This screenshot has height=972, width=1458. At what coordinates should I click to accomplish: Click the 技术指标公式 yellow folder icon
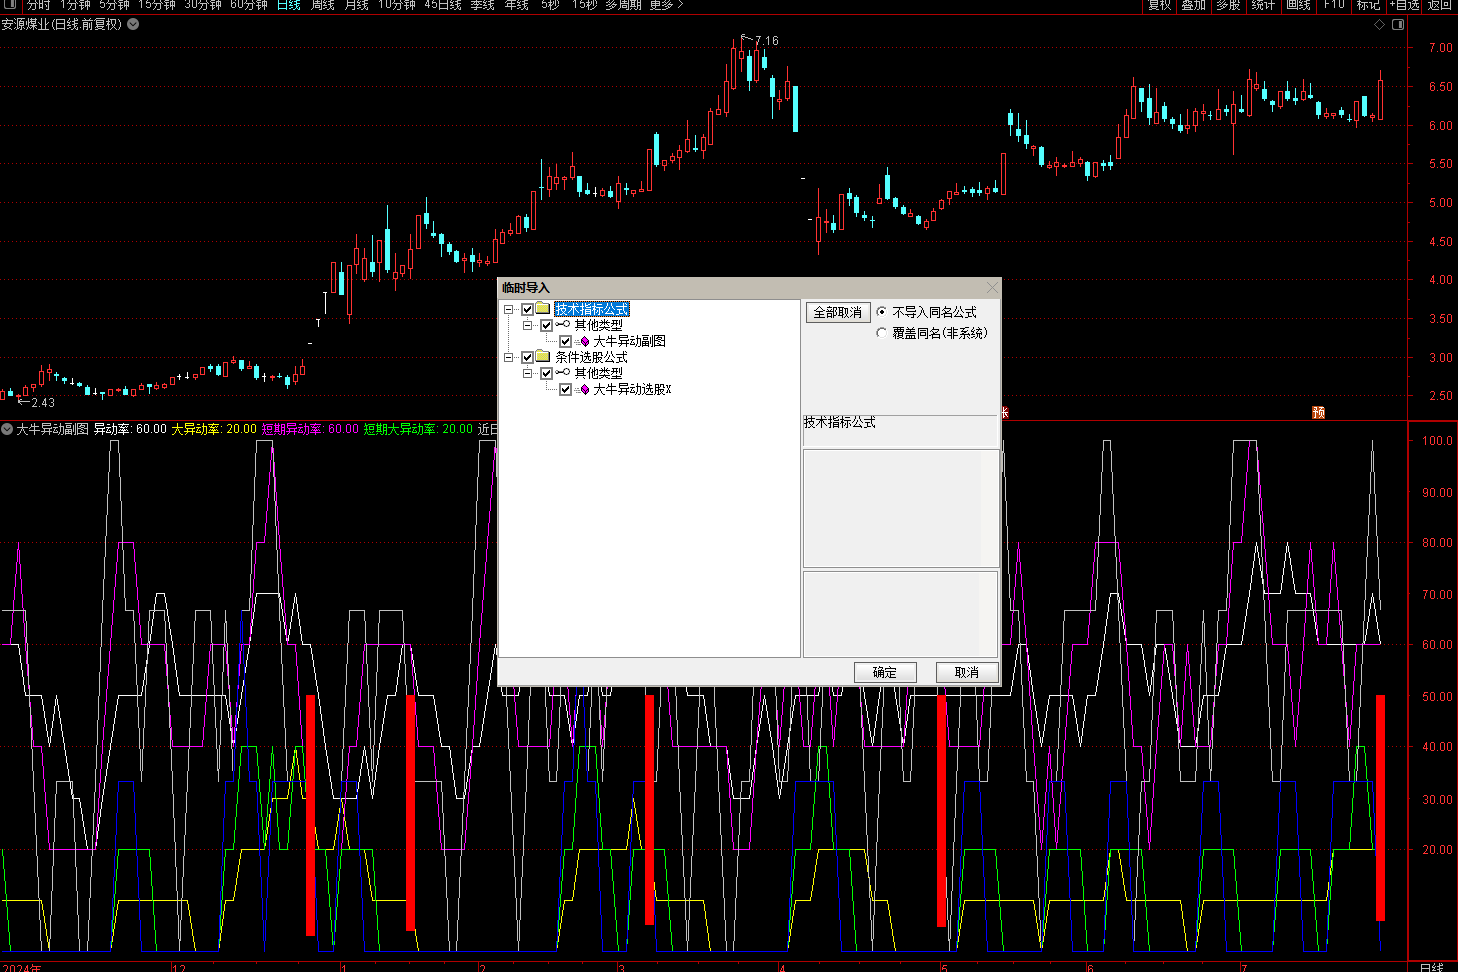pyautogui.click(x=543, y=309)
